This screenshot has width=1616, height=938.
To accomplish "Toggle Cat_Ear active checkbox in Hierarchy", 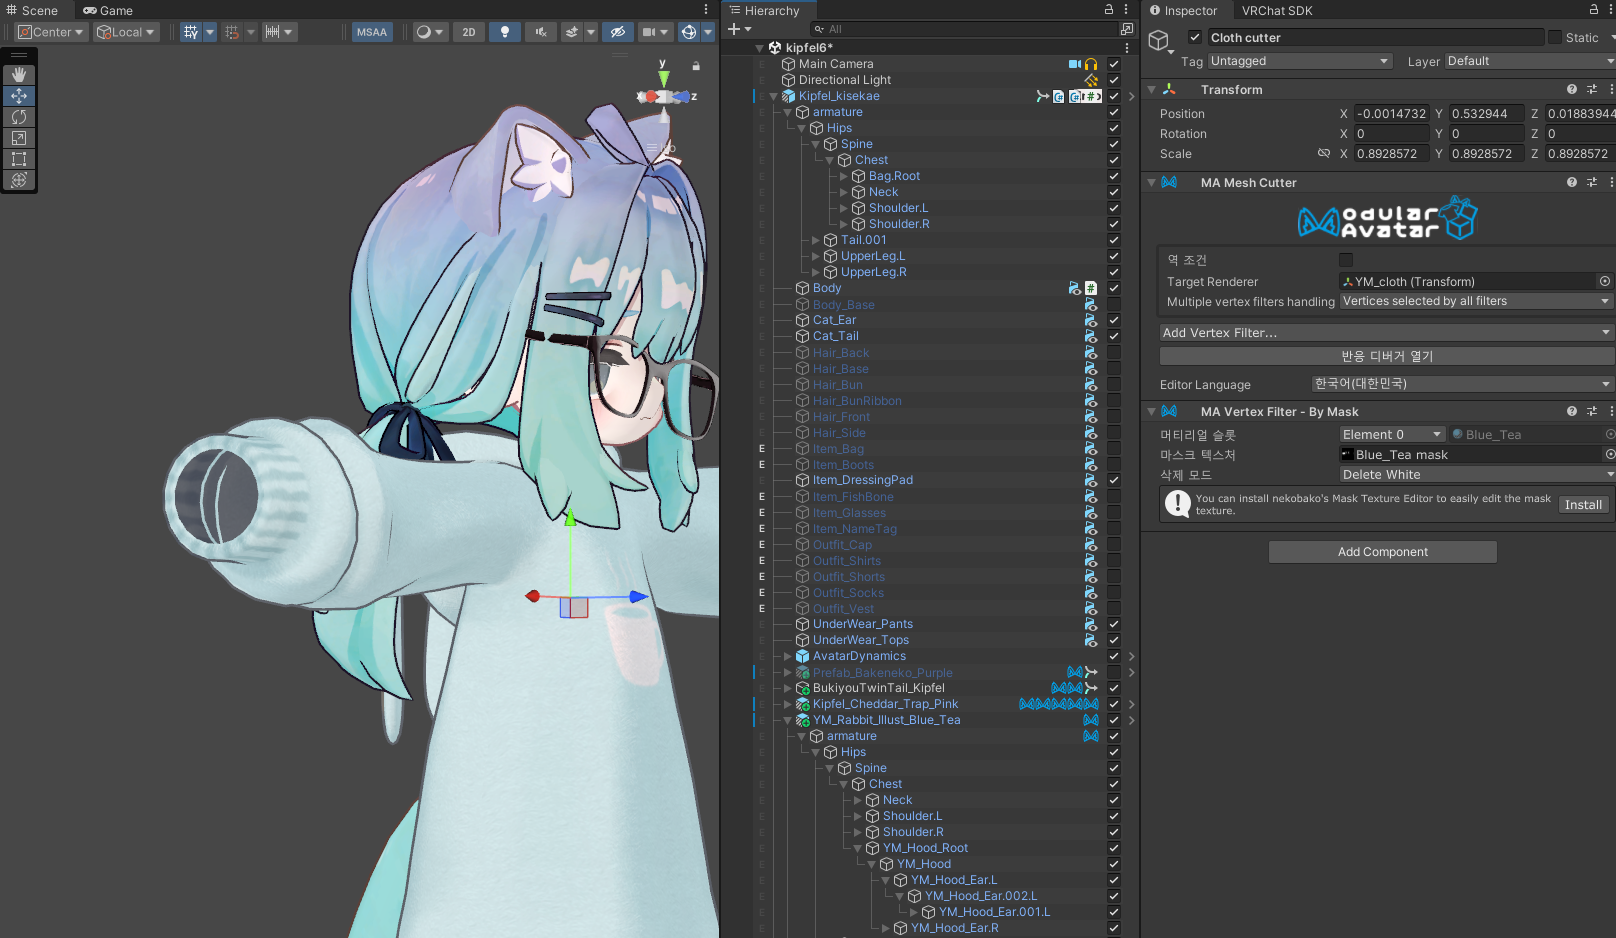I will [1114, 320].
